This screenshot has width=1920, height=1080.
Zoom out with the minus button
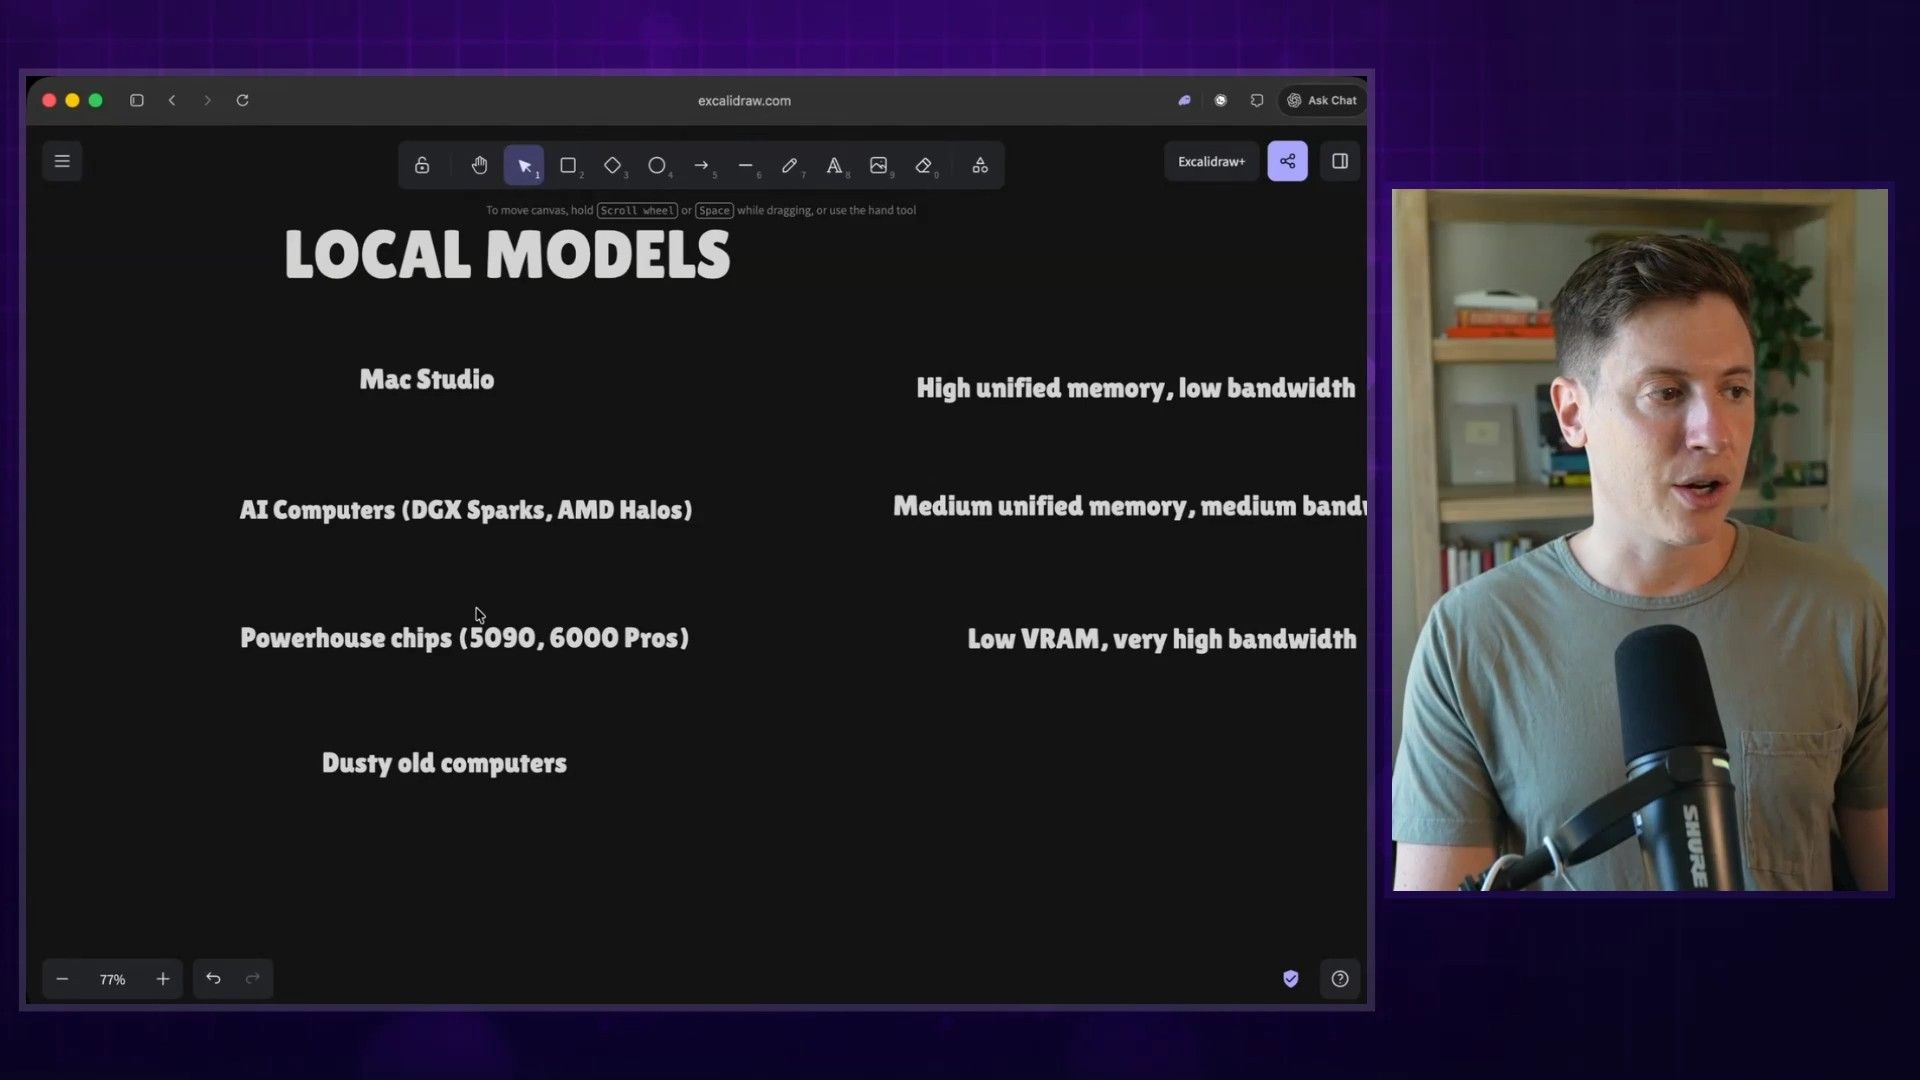(x=62, y=979)
